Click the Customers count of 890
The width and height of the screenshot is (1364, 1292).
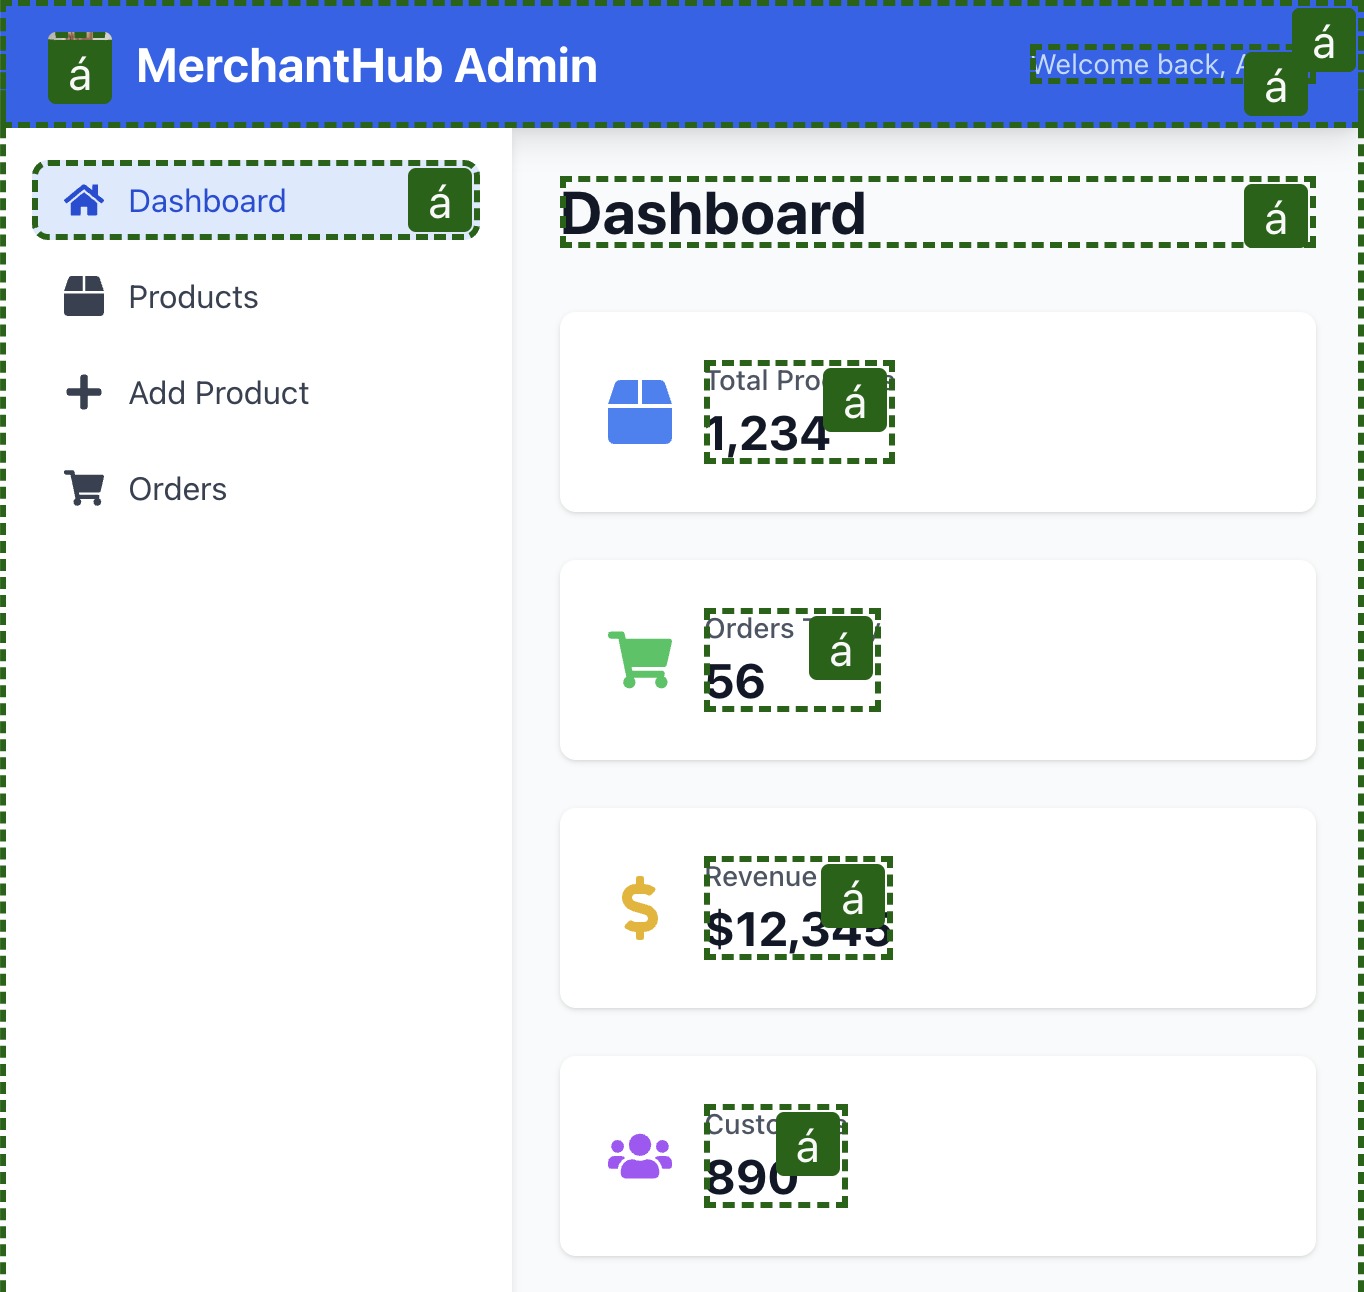coord(752,1180)
